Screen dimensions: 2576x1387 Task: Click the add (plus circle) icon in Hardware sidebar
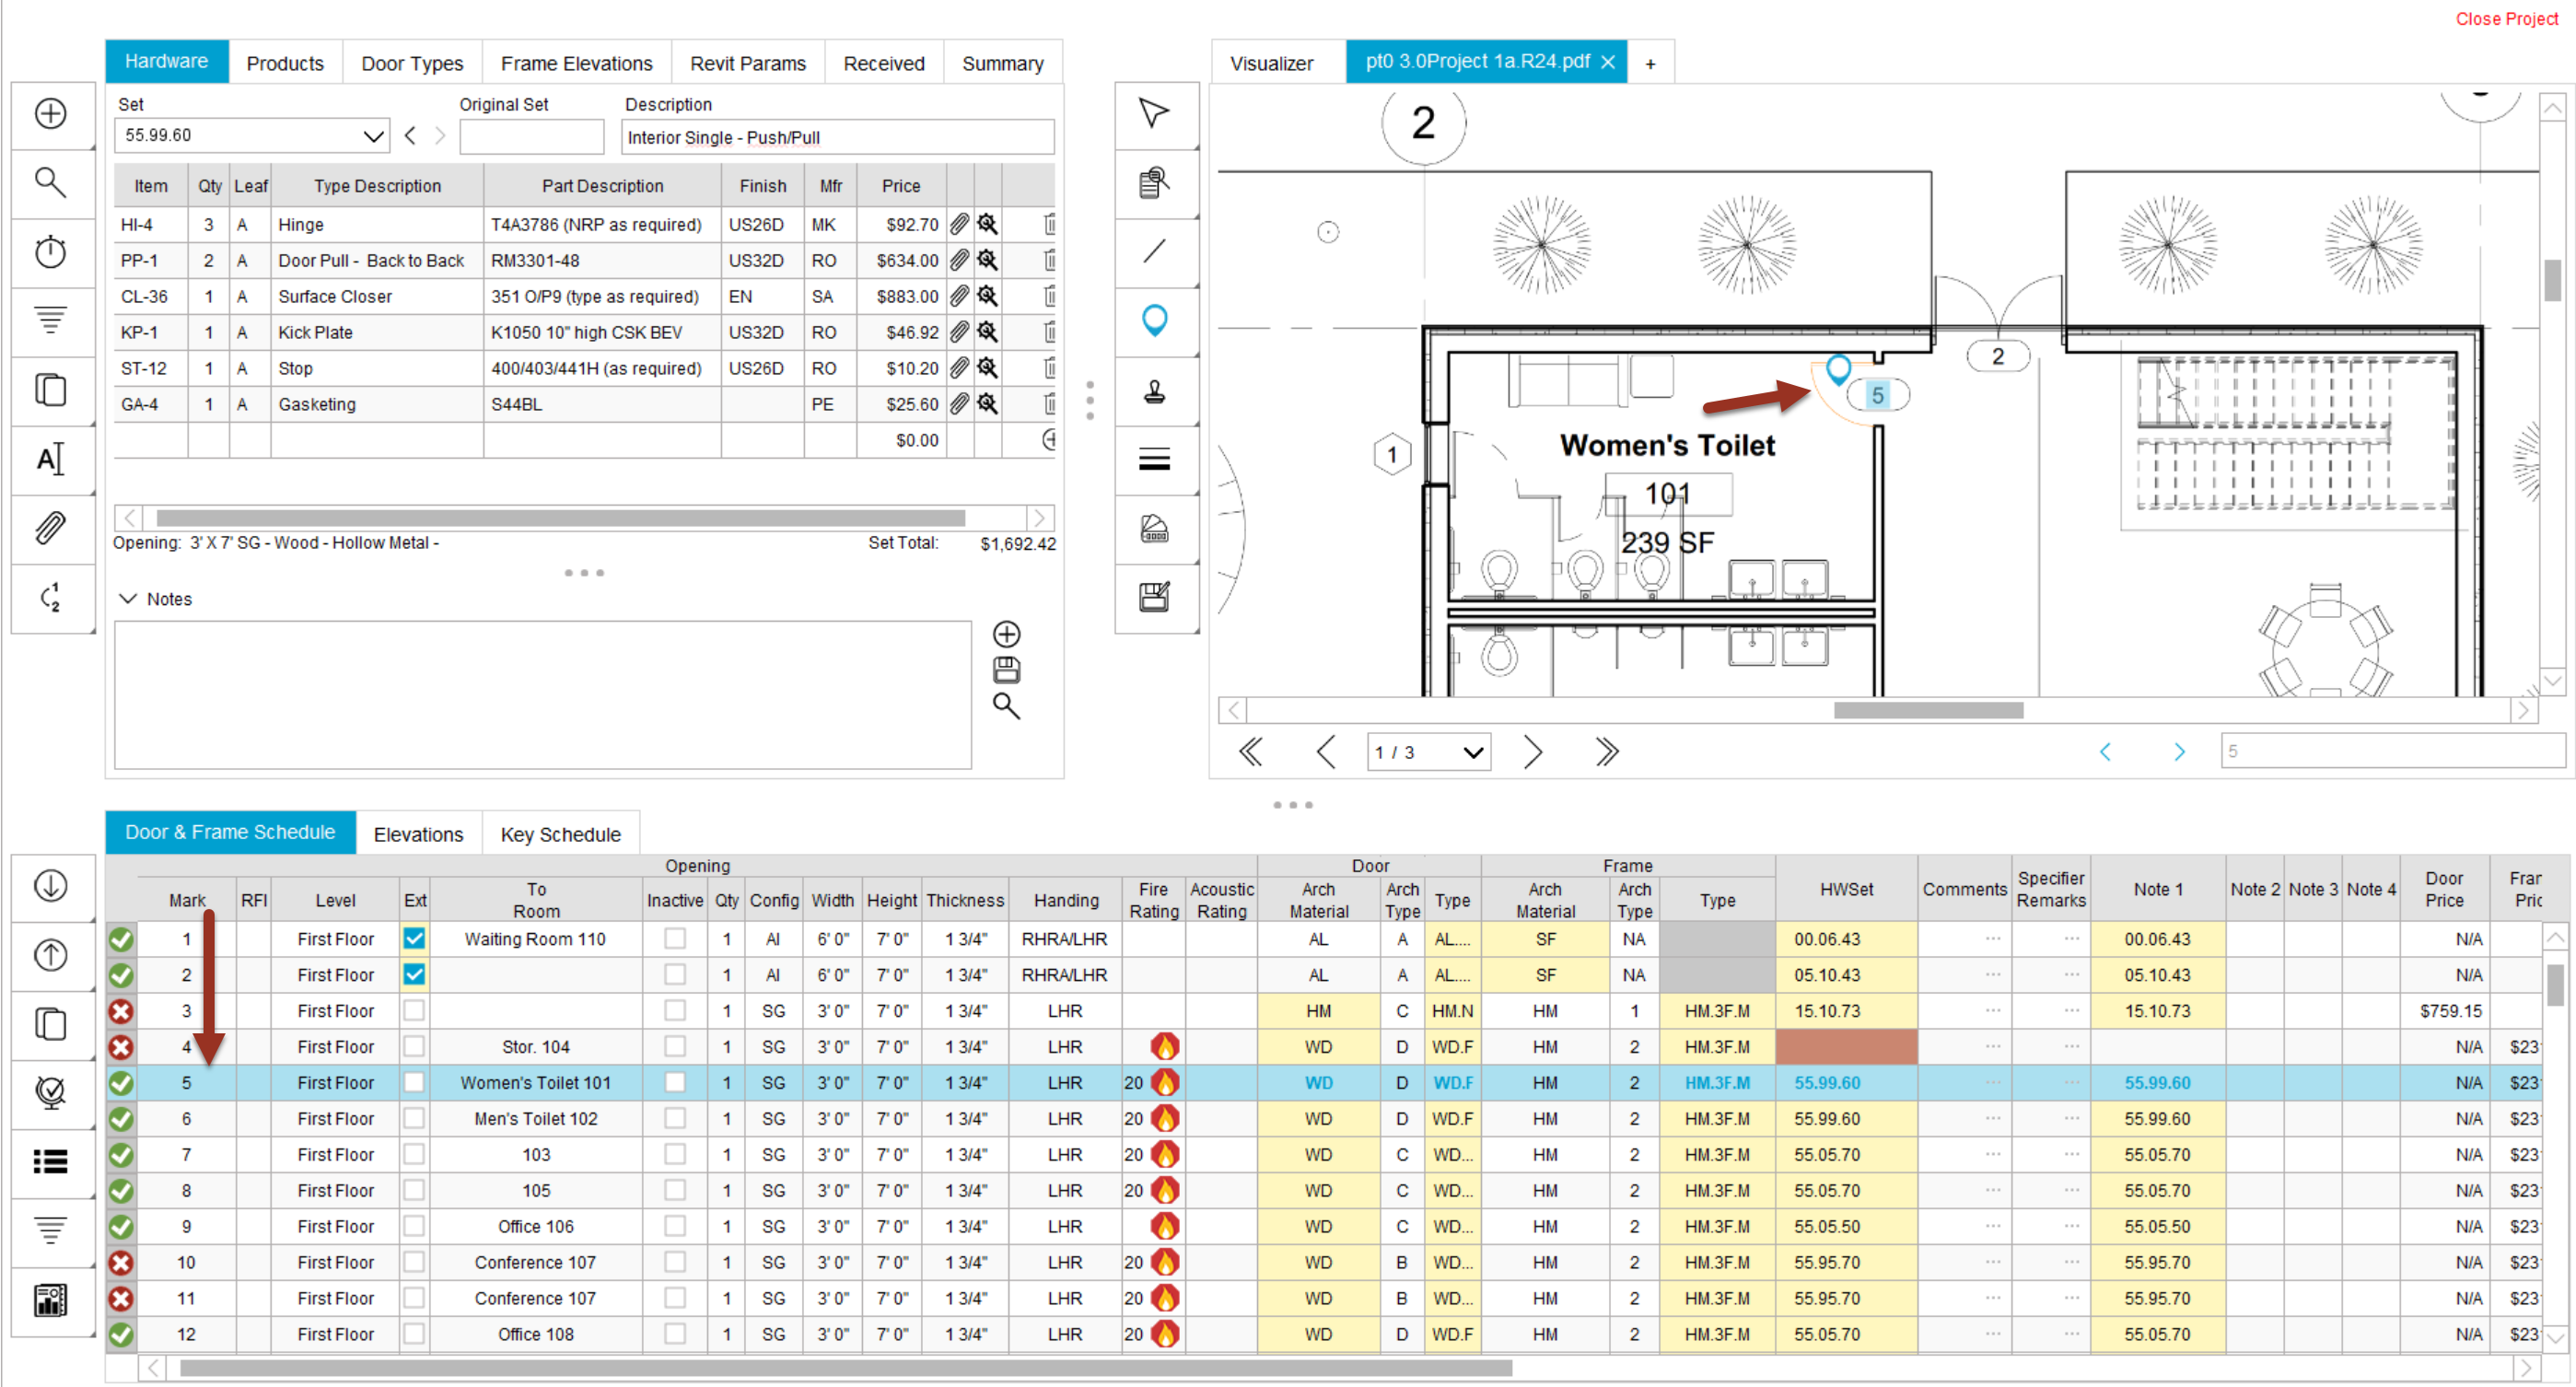[x=50, y=113]
